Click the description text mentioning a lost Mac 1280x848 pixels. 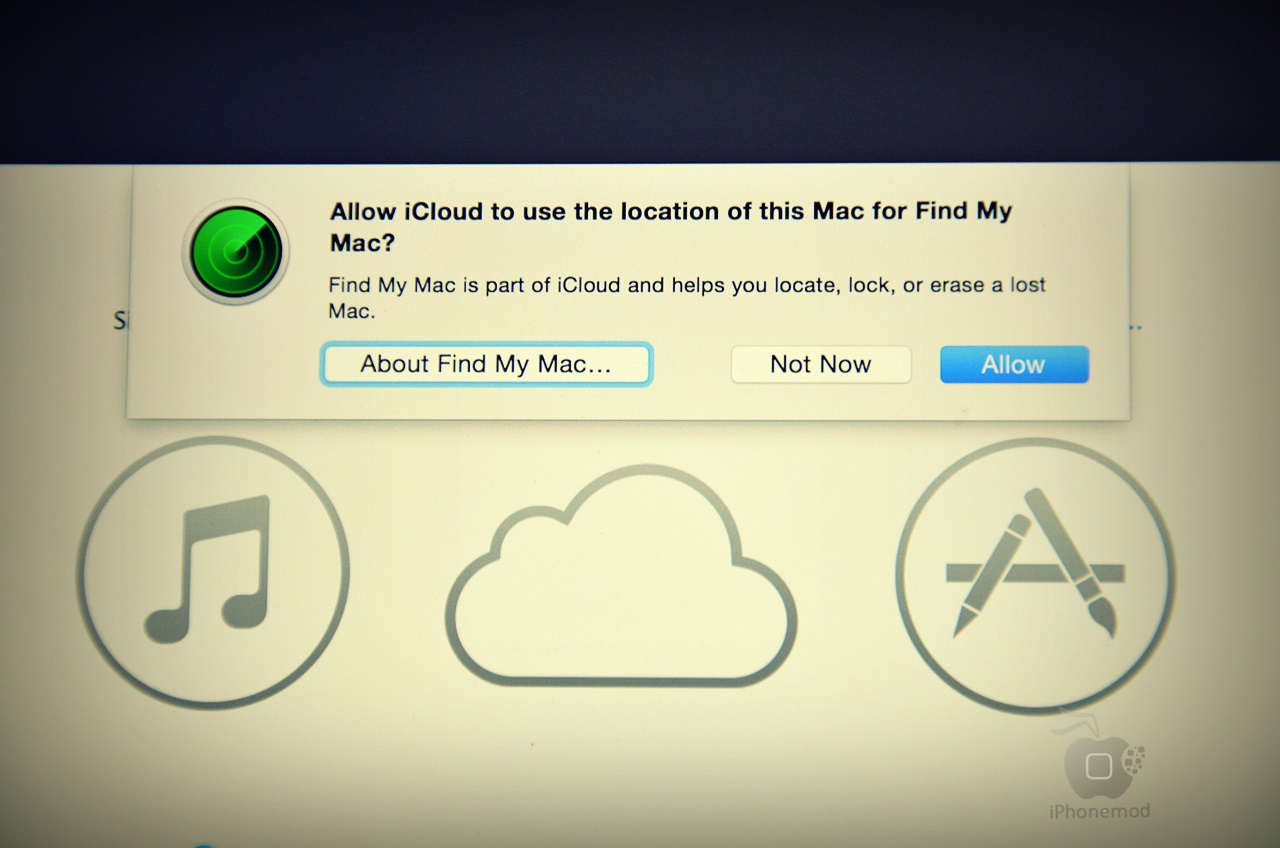pos(687,297)
